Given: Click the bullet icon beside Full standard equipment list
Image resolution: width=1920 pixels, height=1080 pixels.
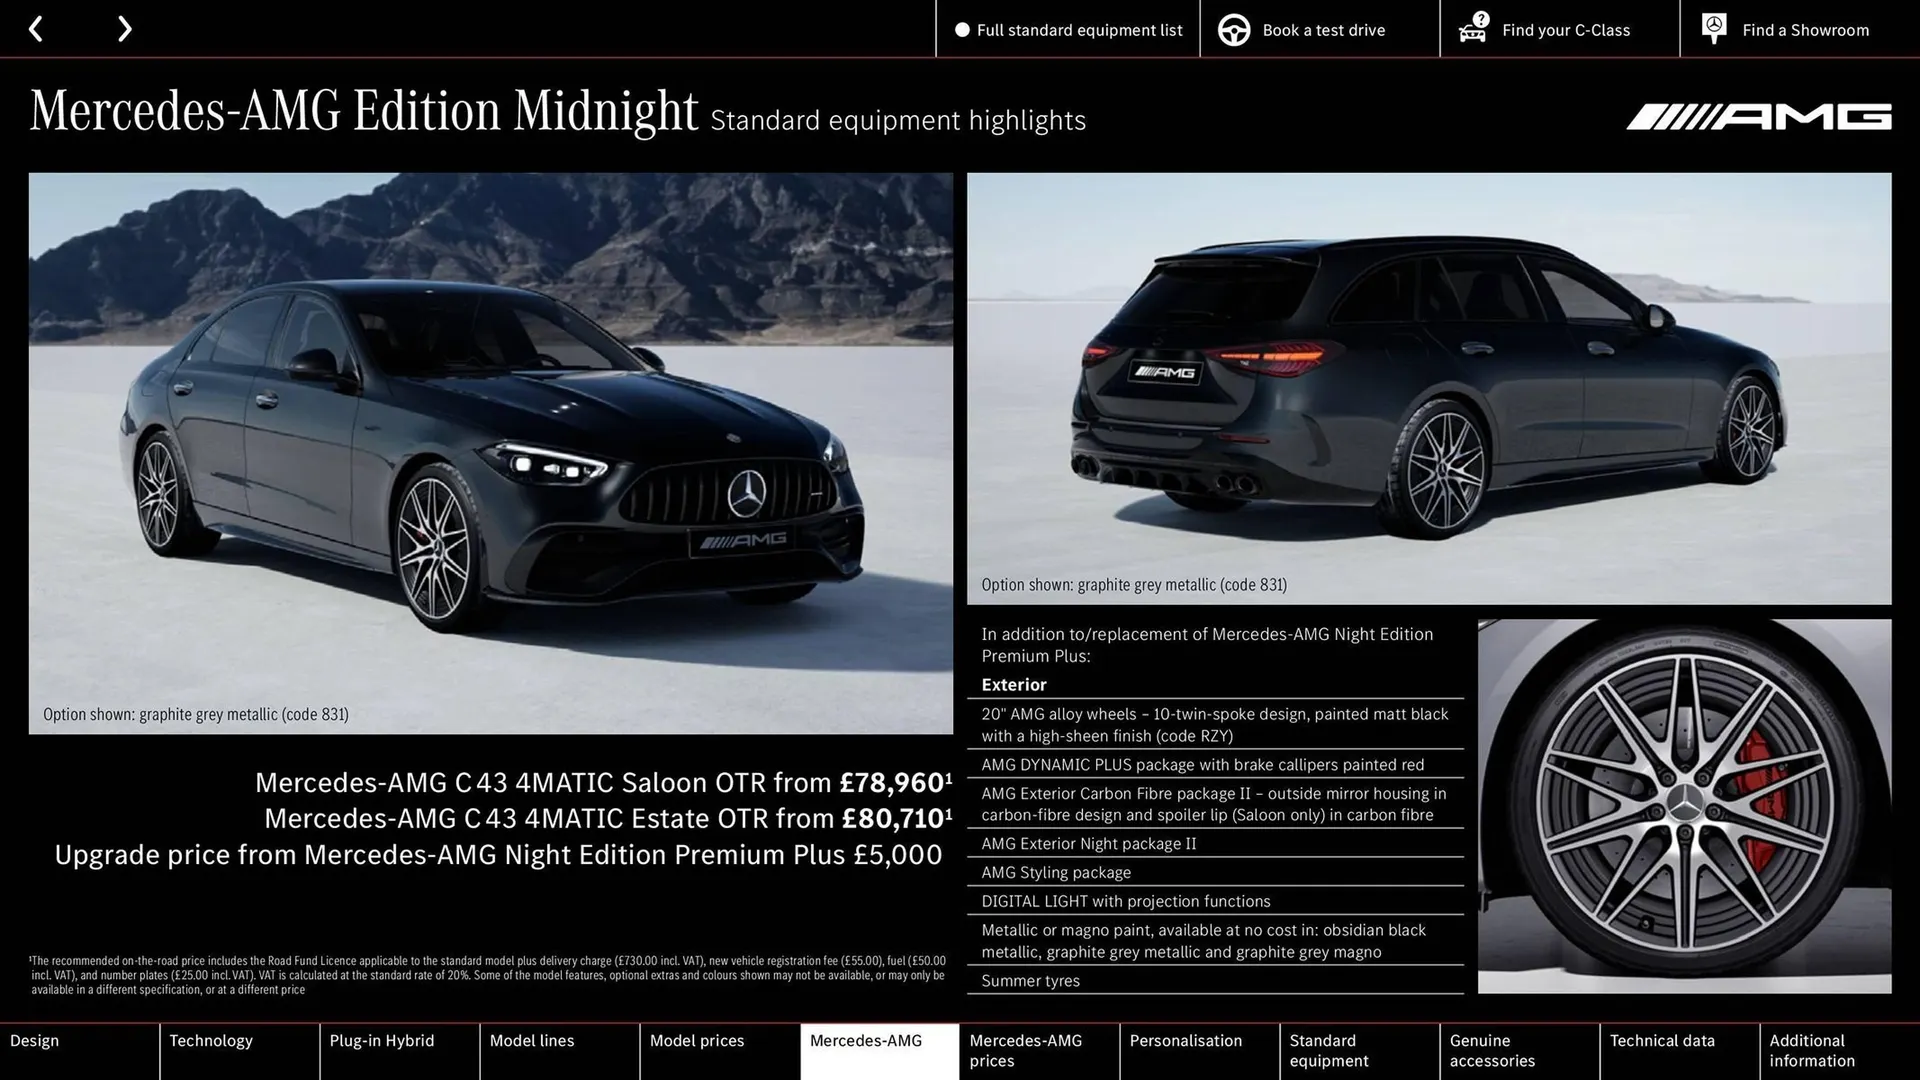Looking at the screenshot, I should click(962, 30).
